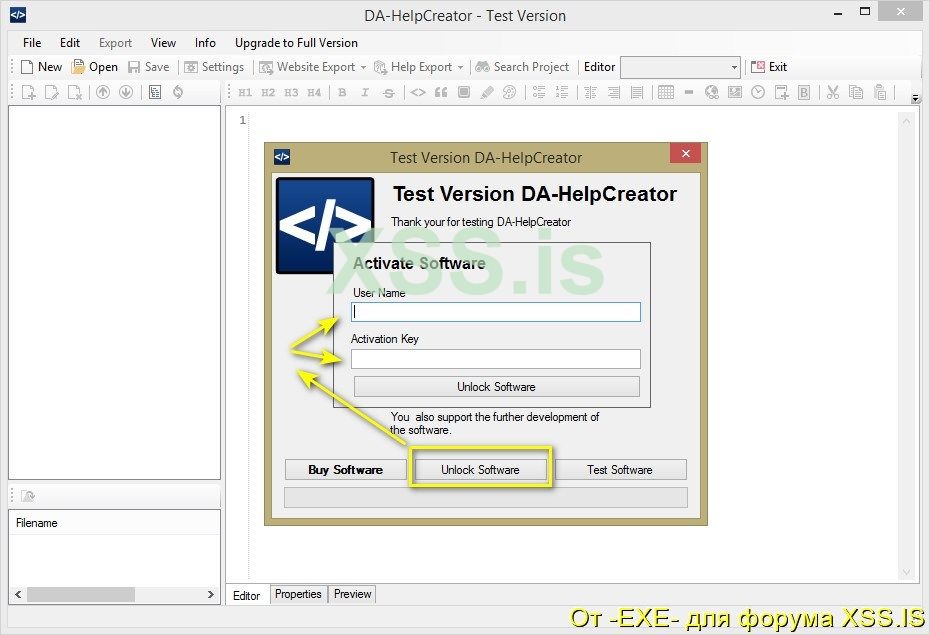Screen dimensions: 930x635
Task: Click Unlock Software inside the Activate Software panel
Action: click(496, 387)
